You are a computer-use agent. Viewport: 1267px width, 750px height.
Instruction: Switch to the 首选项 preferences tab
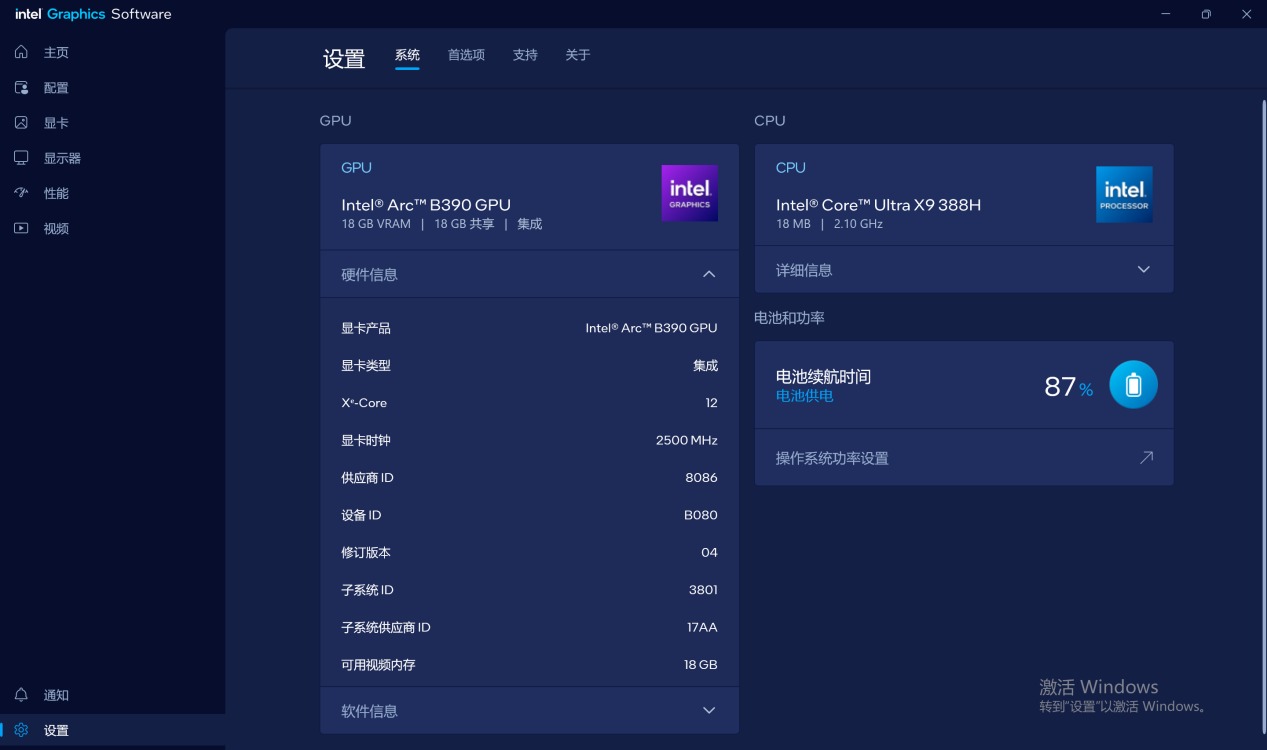[x=466, y=55]
